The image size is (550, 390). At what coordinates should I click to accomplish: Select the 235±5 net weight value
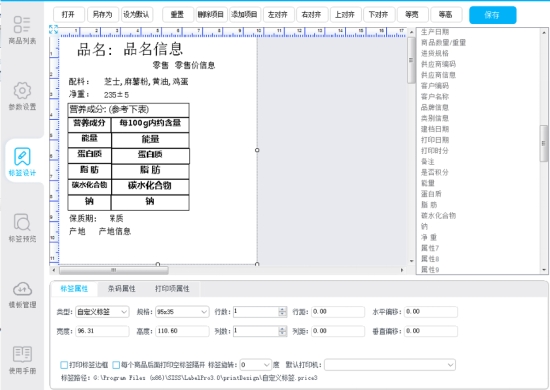[116, 95]
